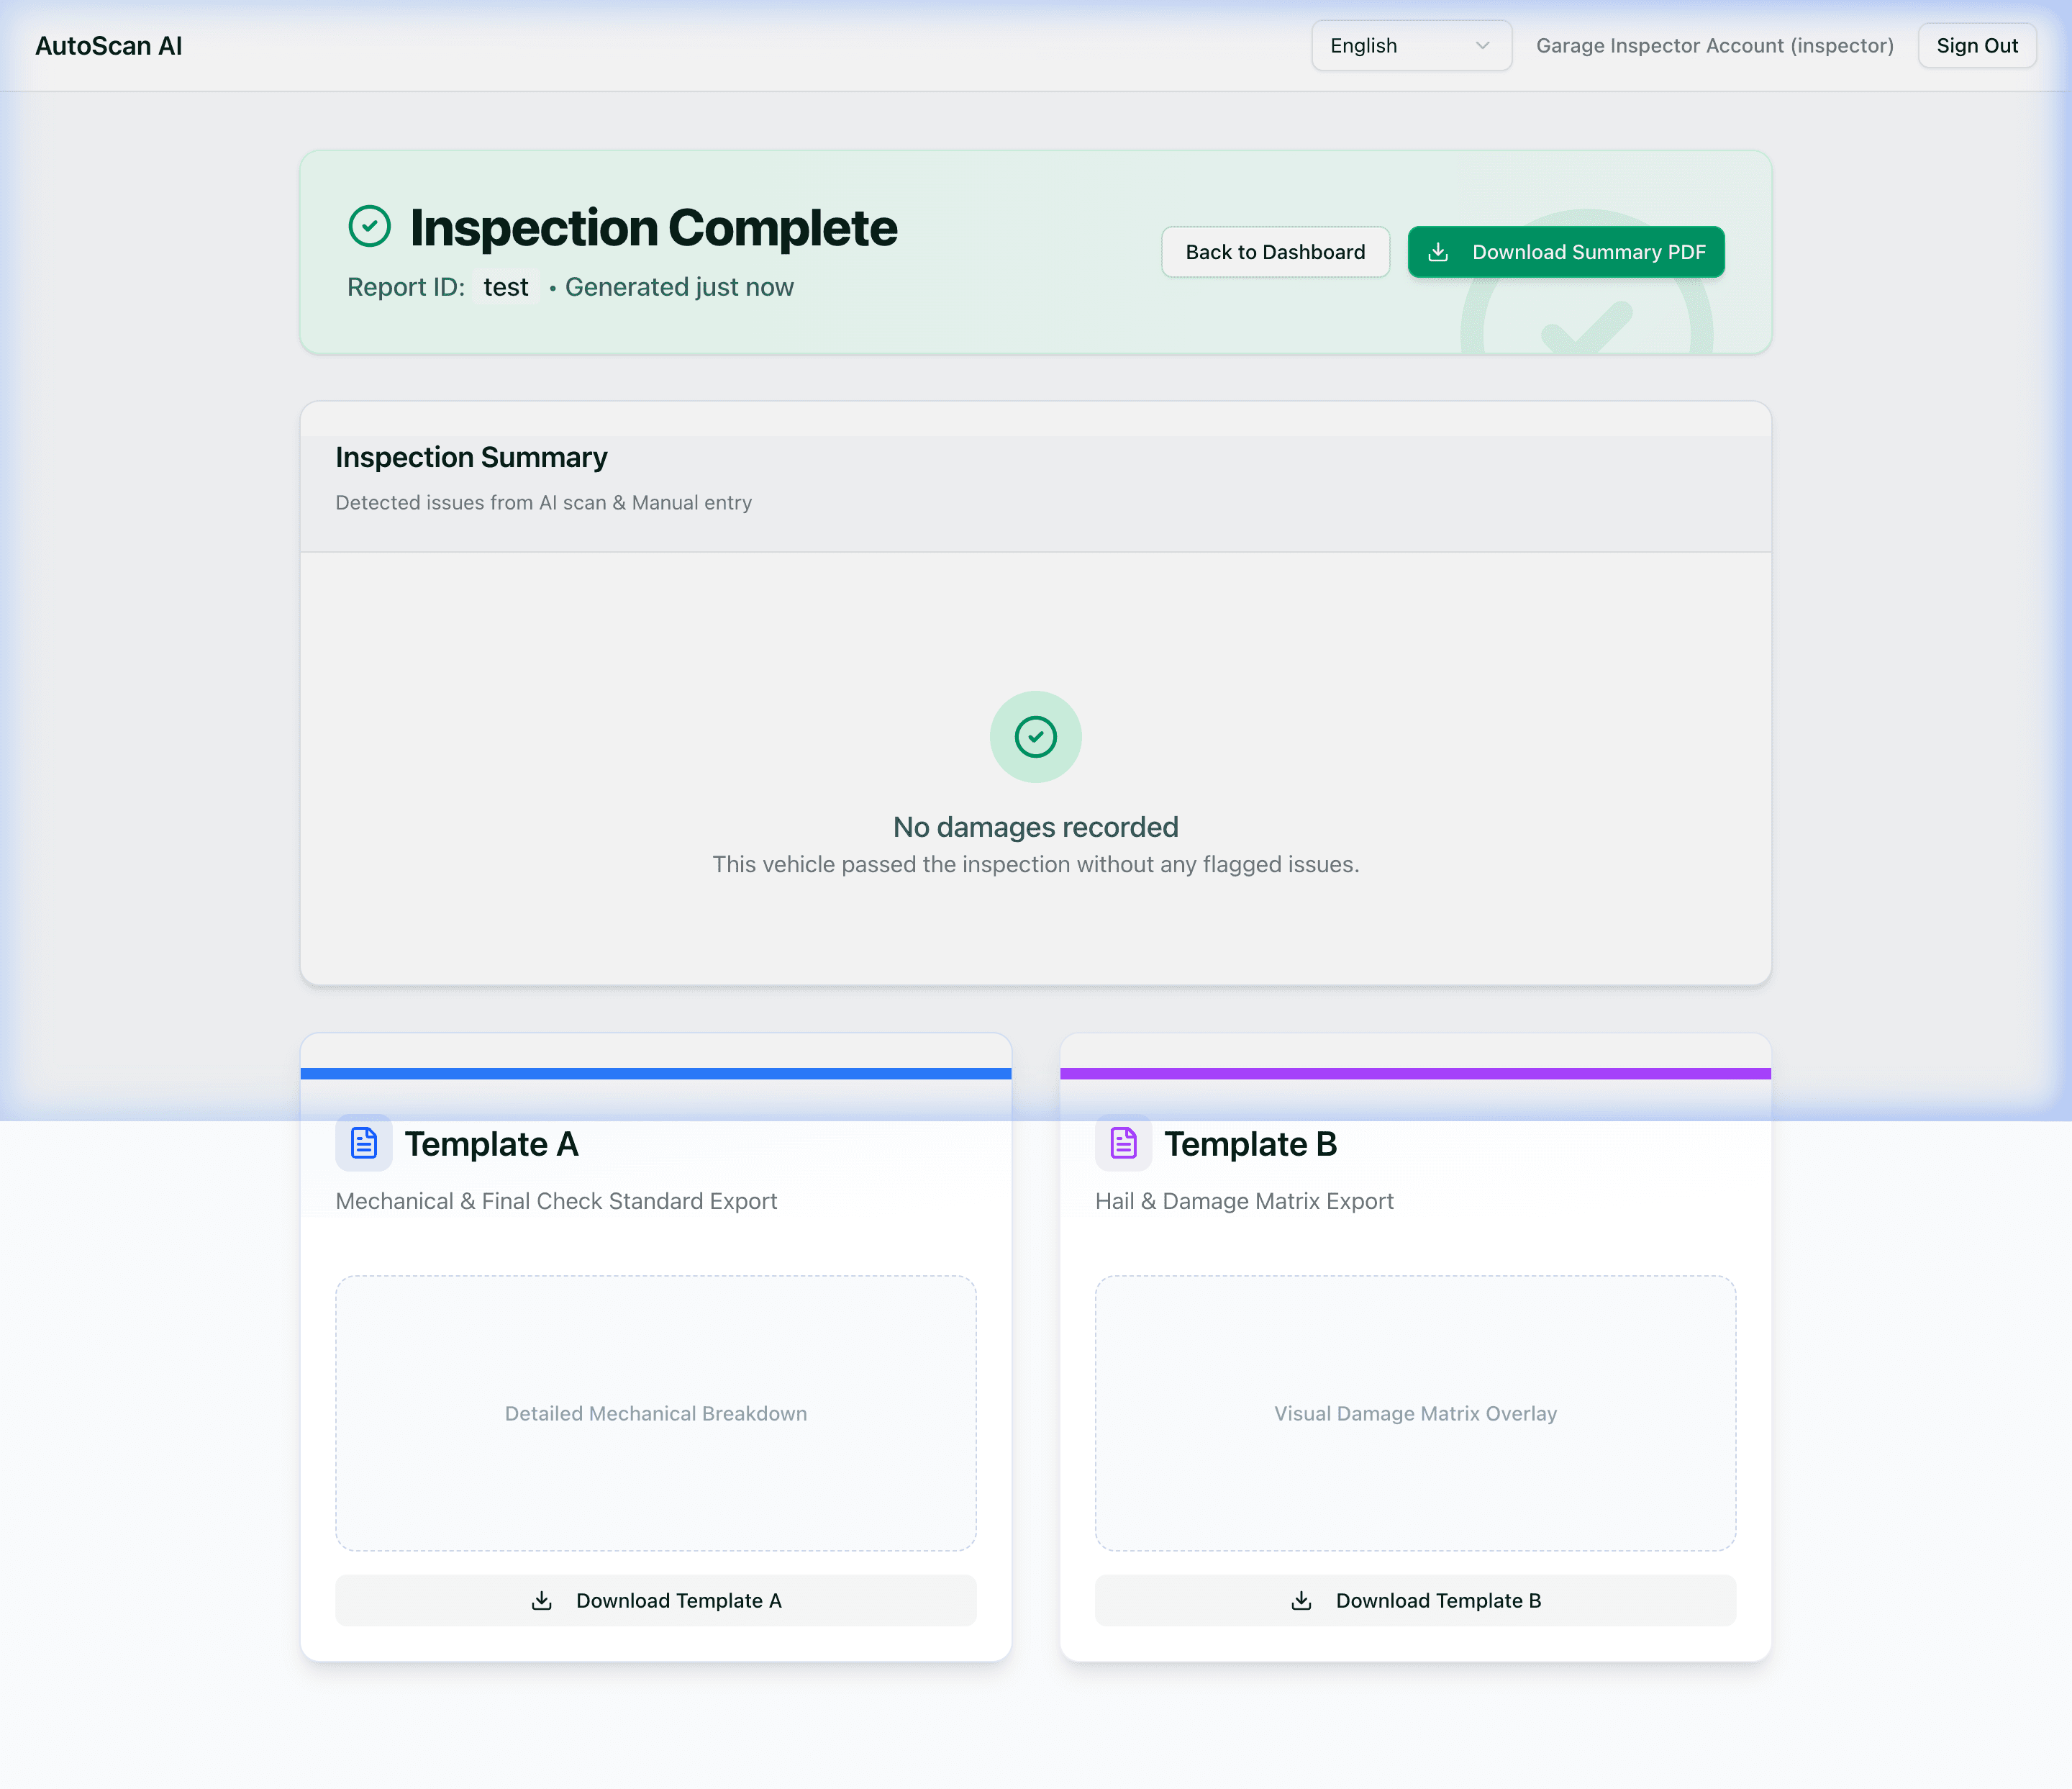Screen dimensions: 2072x1789
Task: Click green check icon beside Inspection Complete
Action: pos(369,226)
